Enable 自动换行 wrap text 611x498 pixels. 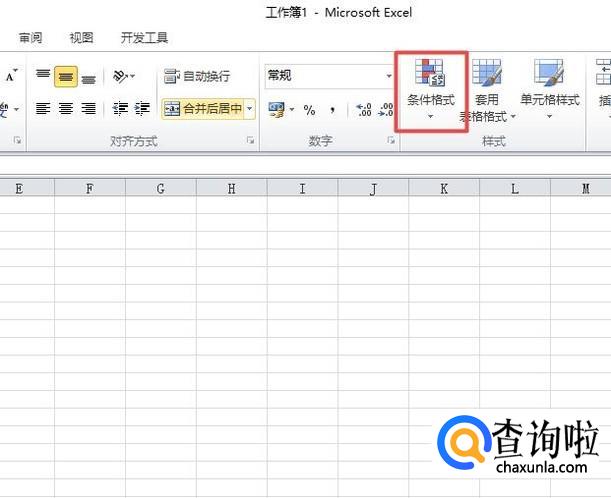(197, 76)
